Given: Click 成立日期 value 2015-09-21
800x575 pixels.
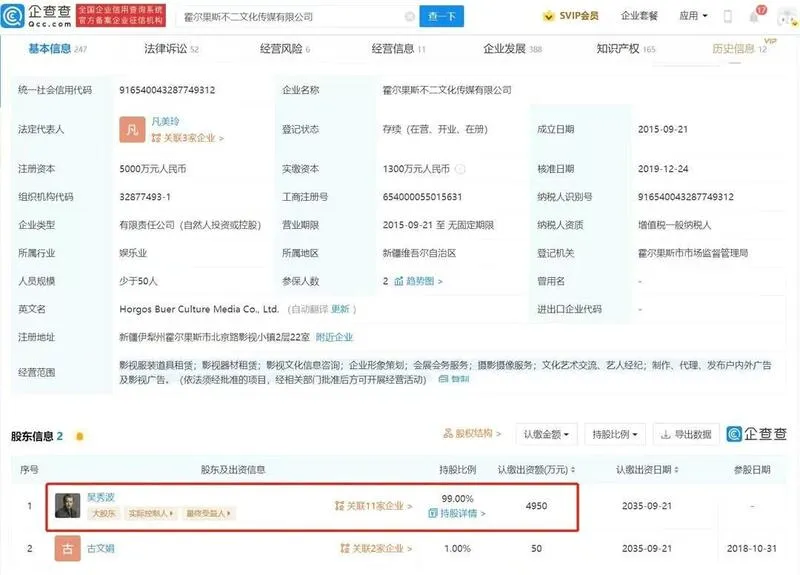Looking at the screenshot, I should tap(662, 130).
